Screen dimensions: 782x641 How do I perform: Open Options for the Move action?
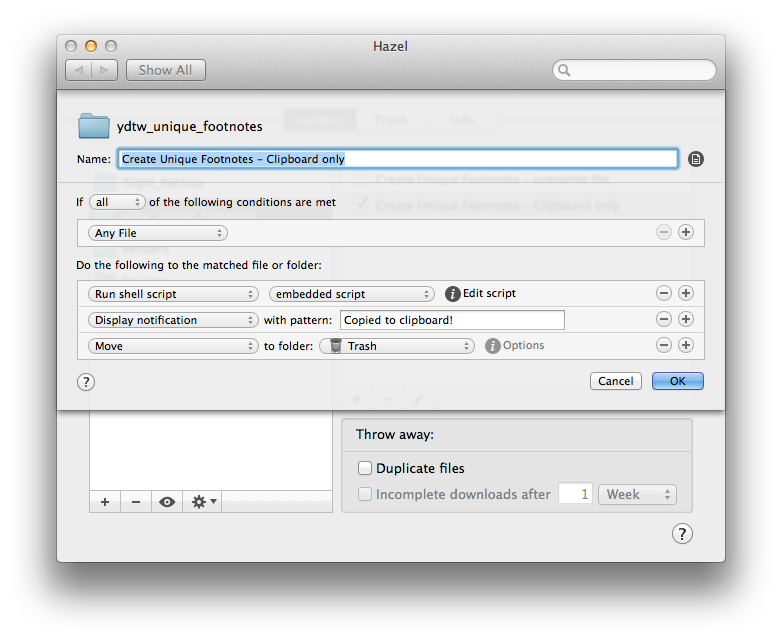(492, 346)
